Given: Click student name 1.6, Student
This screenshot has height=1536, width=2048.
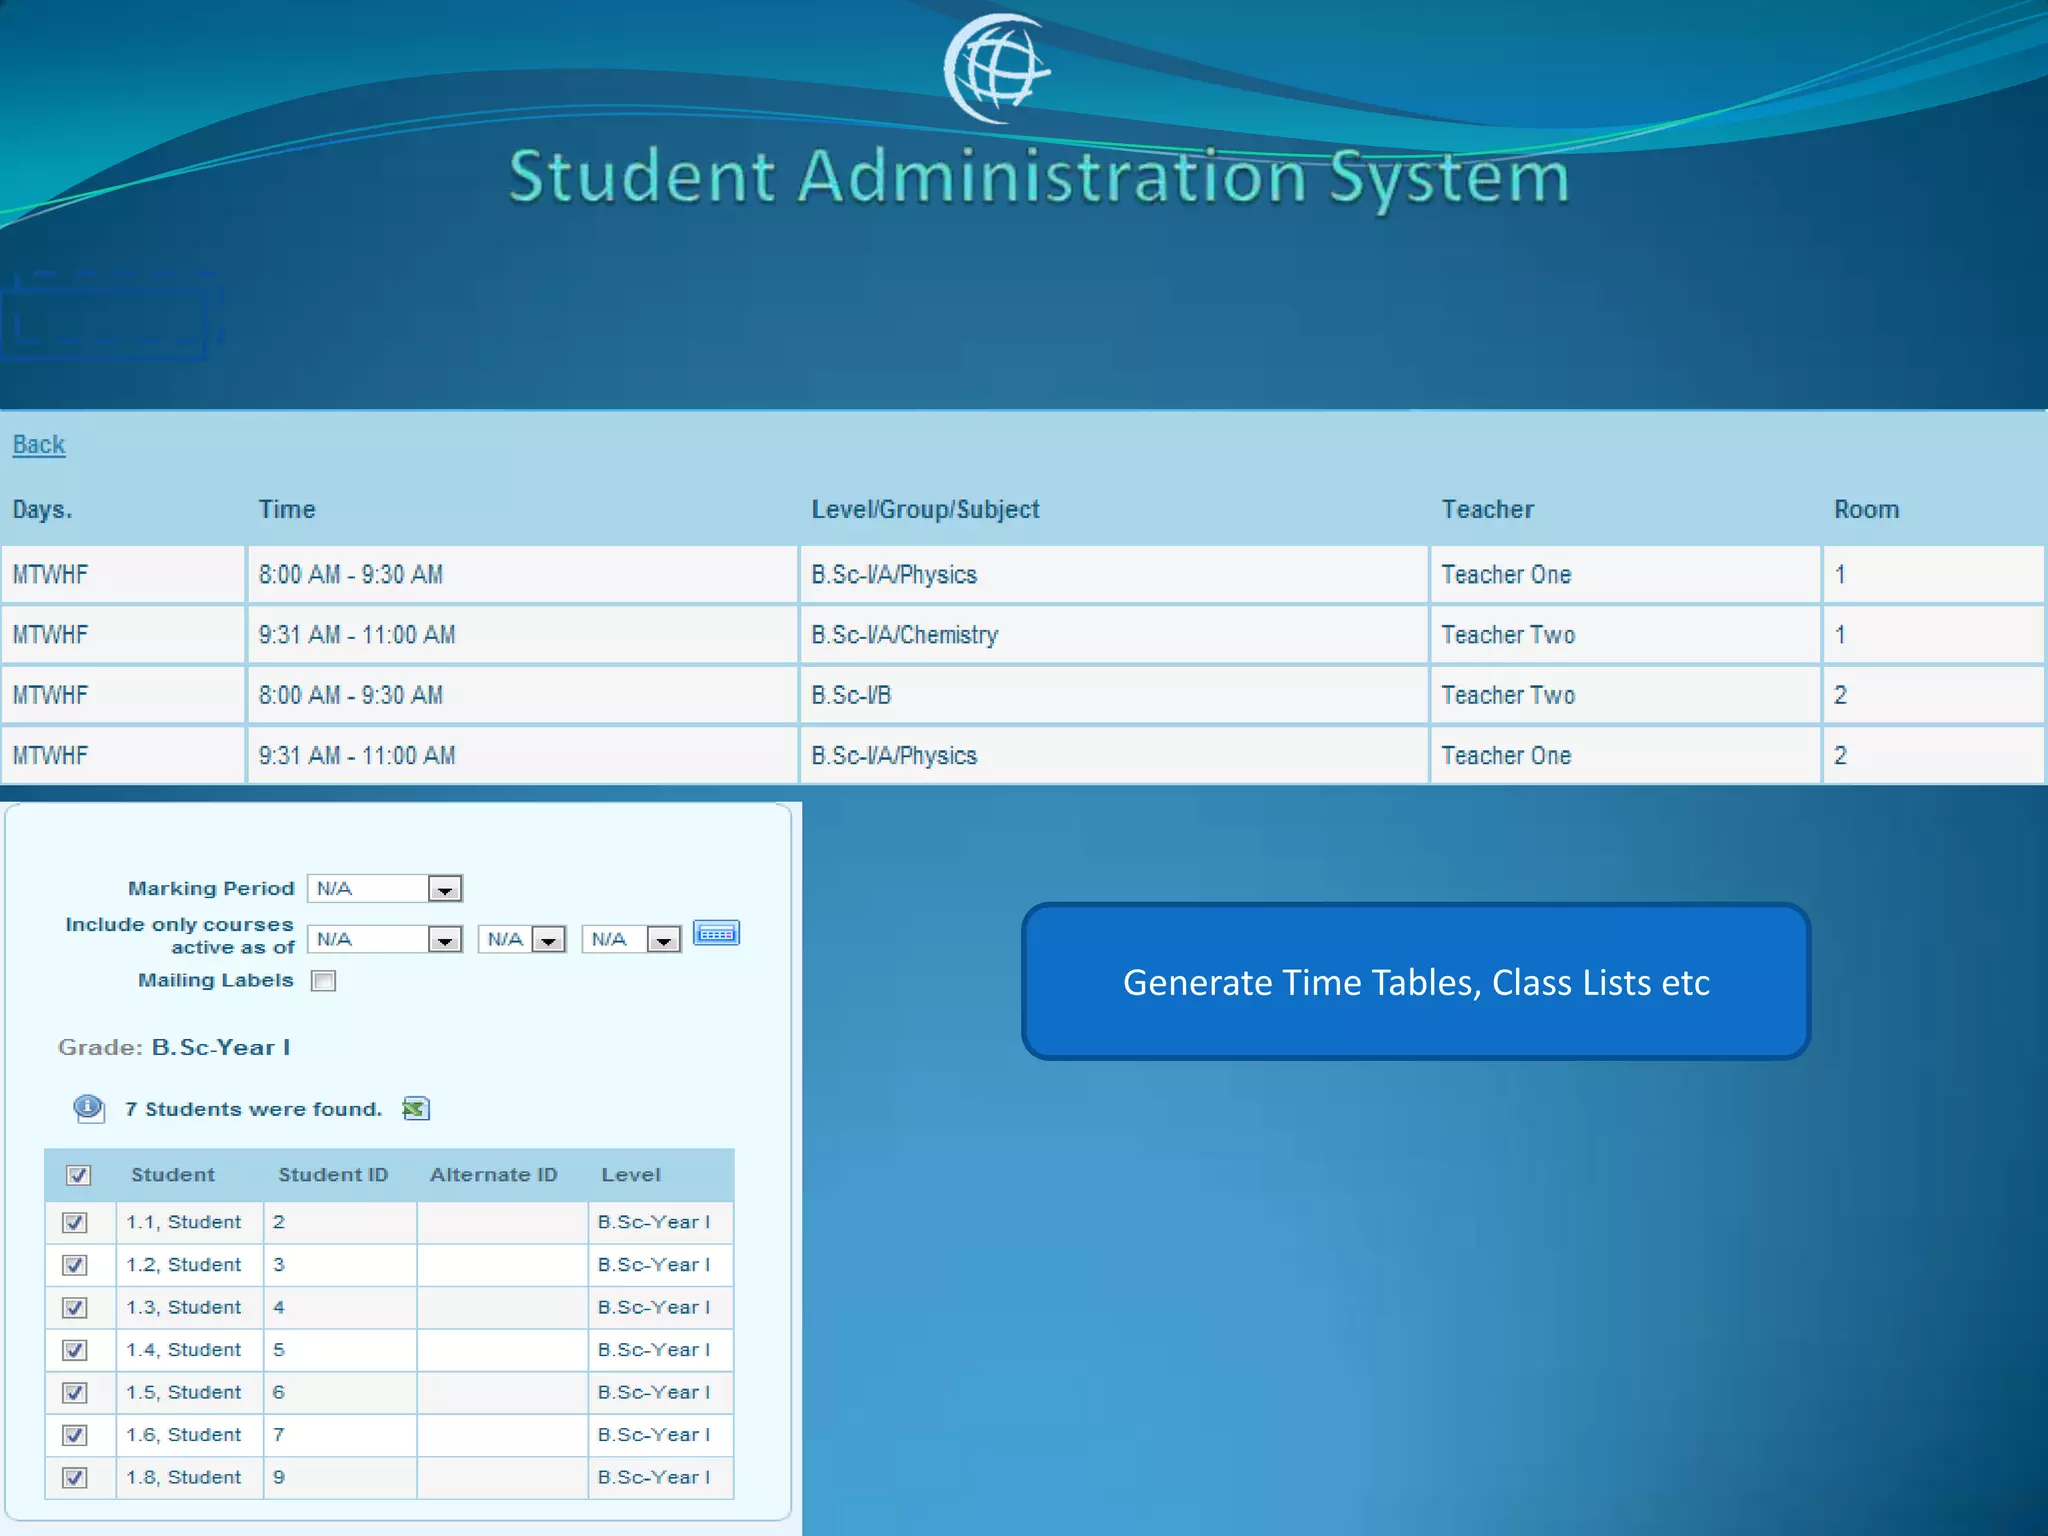Looking at the screenshot, I should pos(184,1435).
